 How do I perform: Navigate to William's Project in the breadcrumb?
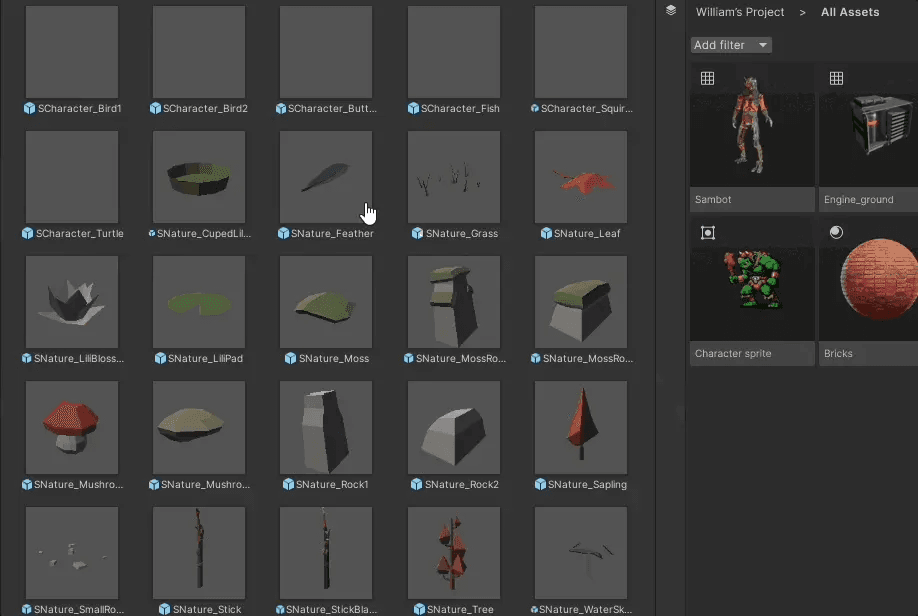740,12
